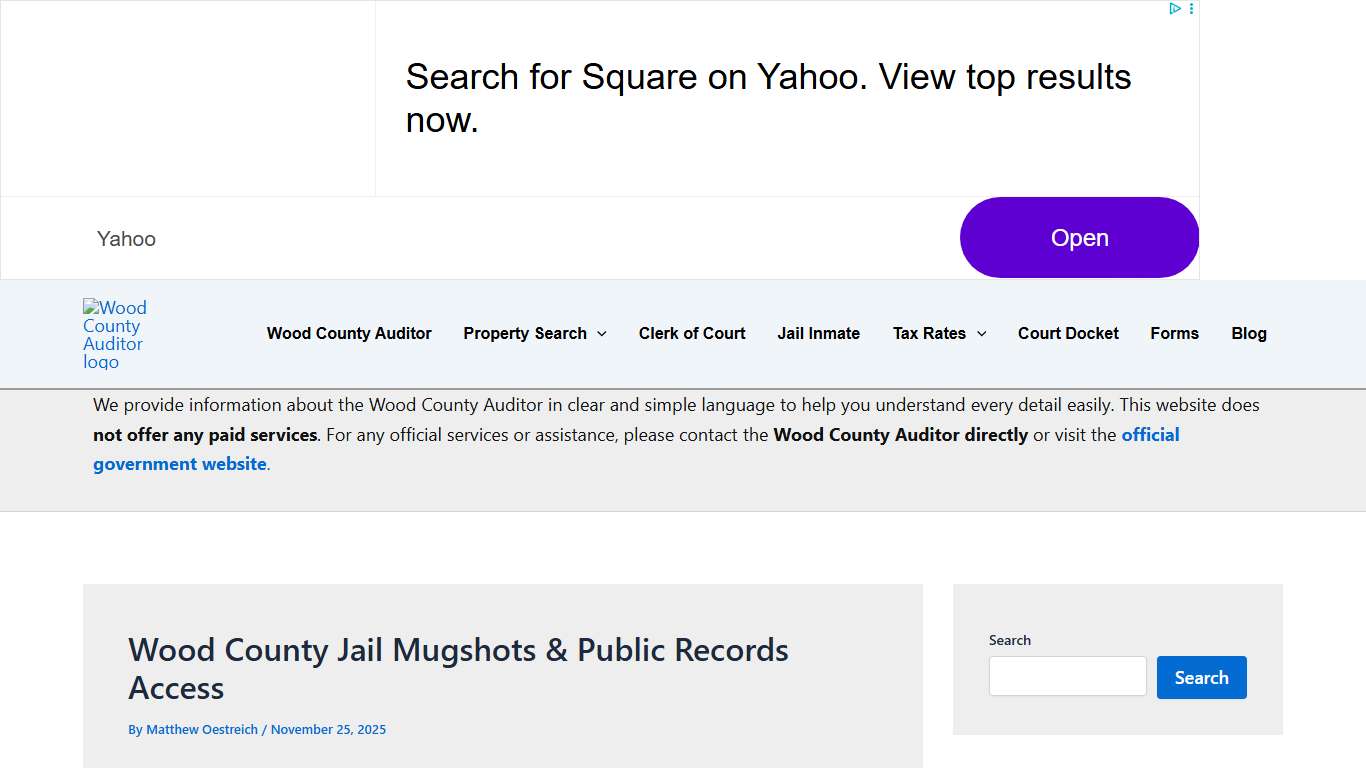Click the November 25, 2025 date link

tap(328, 729)
